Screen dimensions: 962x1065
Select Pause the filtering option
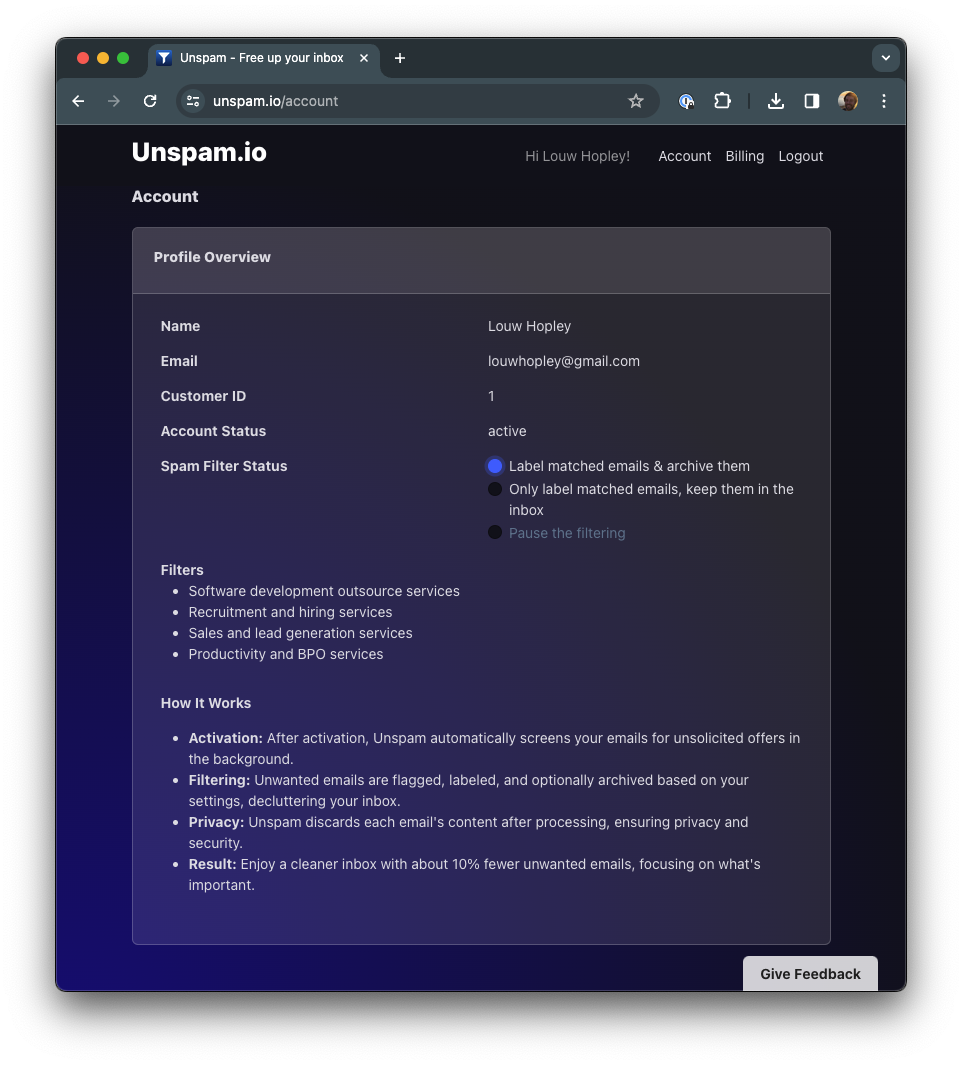[495, 532]
